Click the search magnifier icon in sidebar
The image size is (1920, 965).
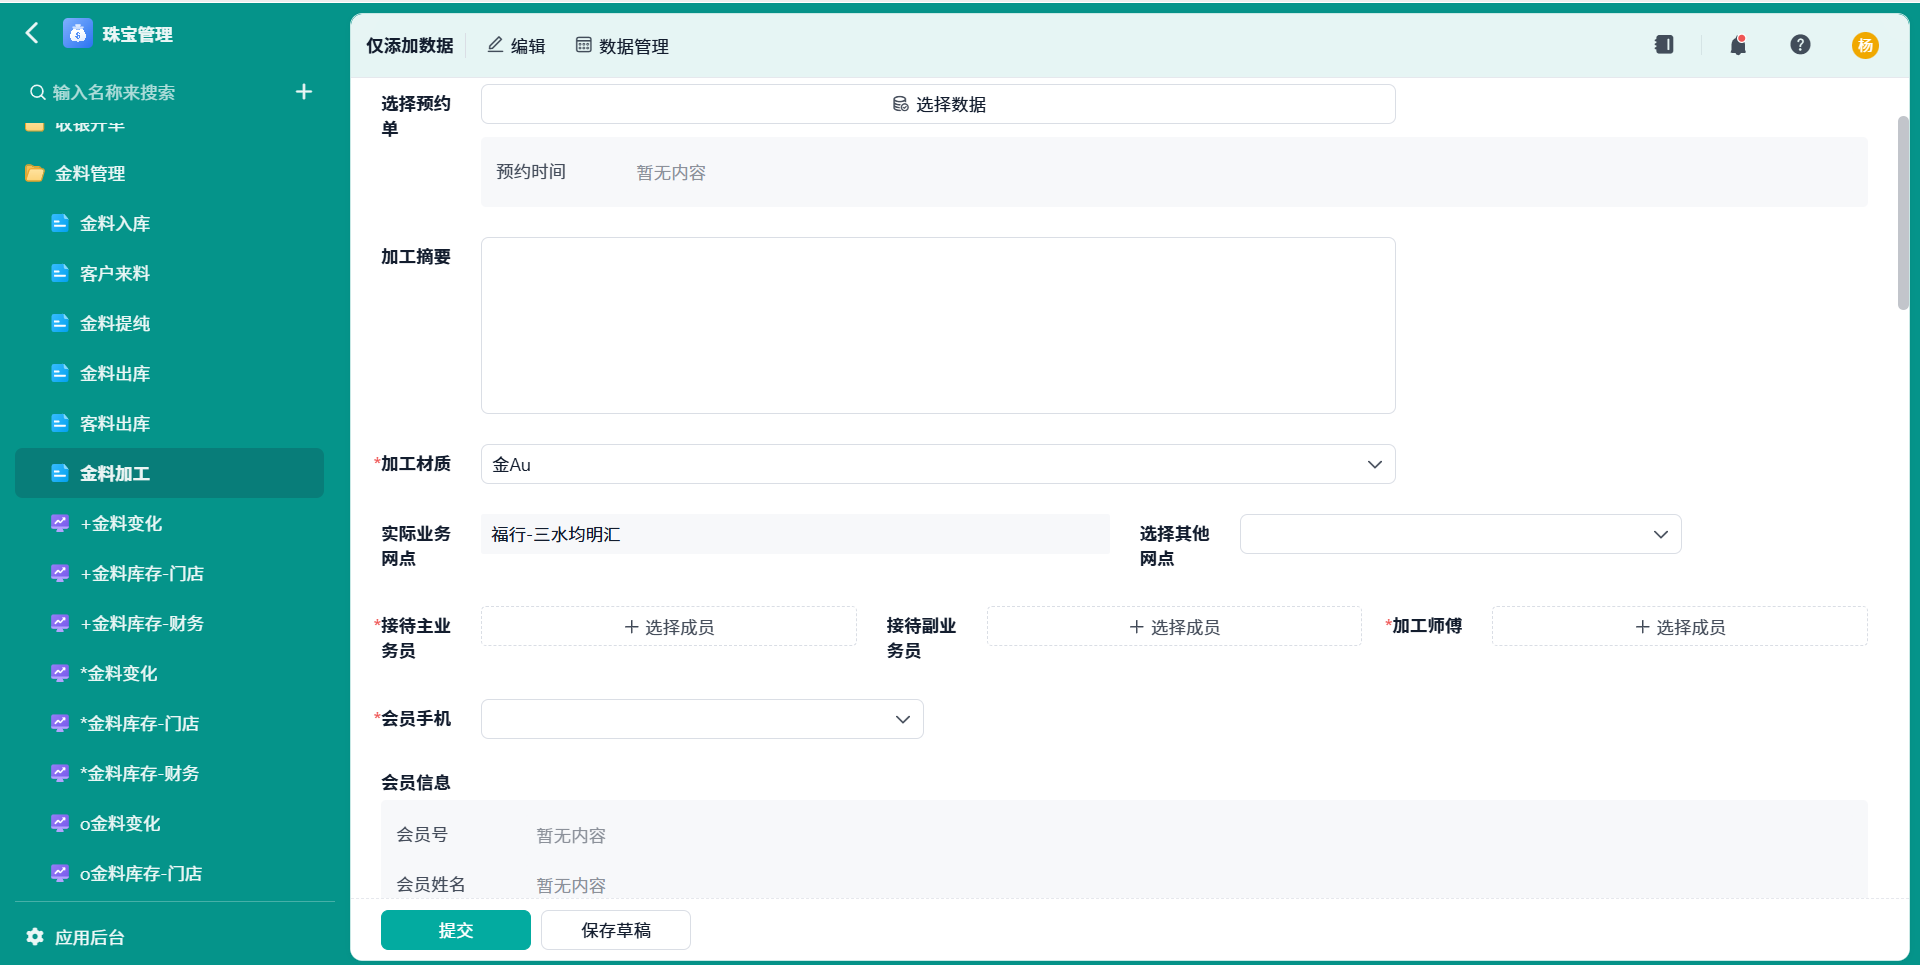(x=37, y=92)
